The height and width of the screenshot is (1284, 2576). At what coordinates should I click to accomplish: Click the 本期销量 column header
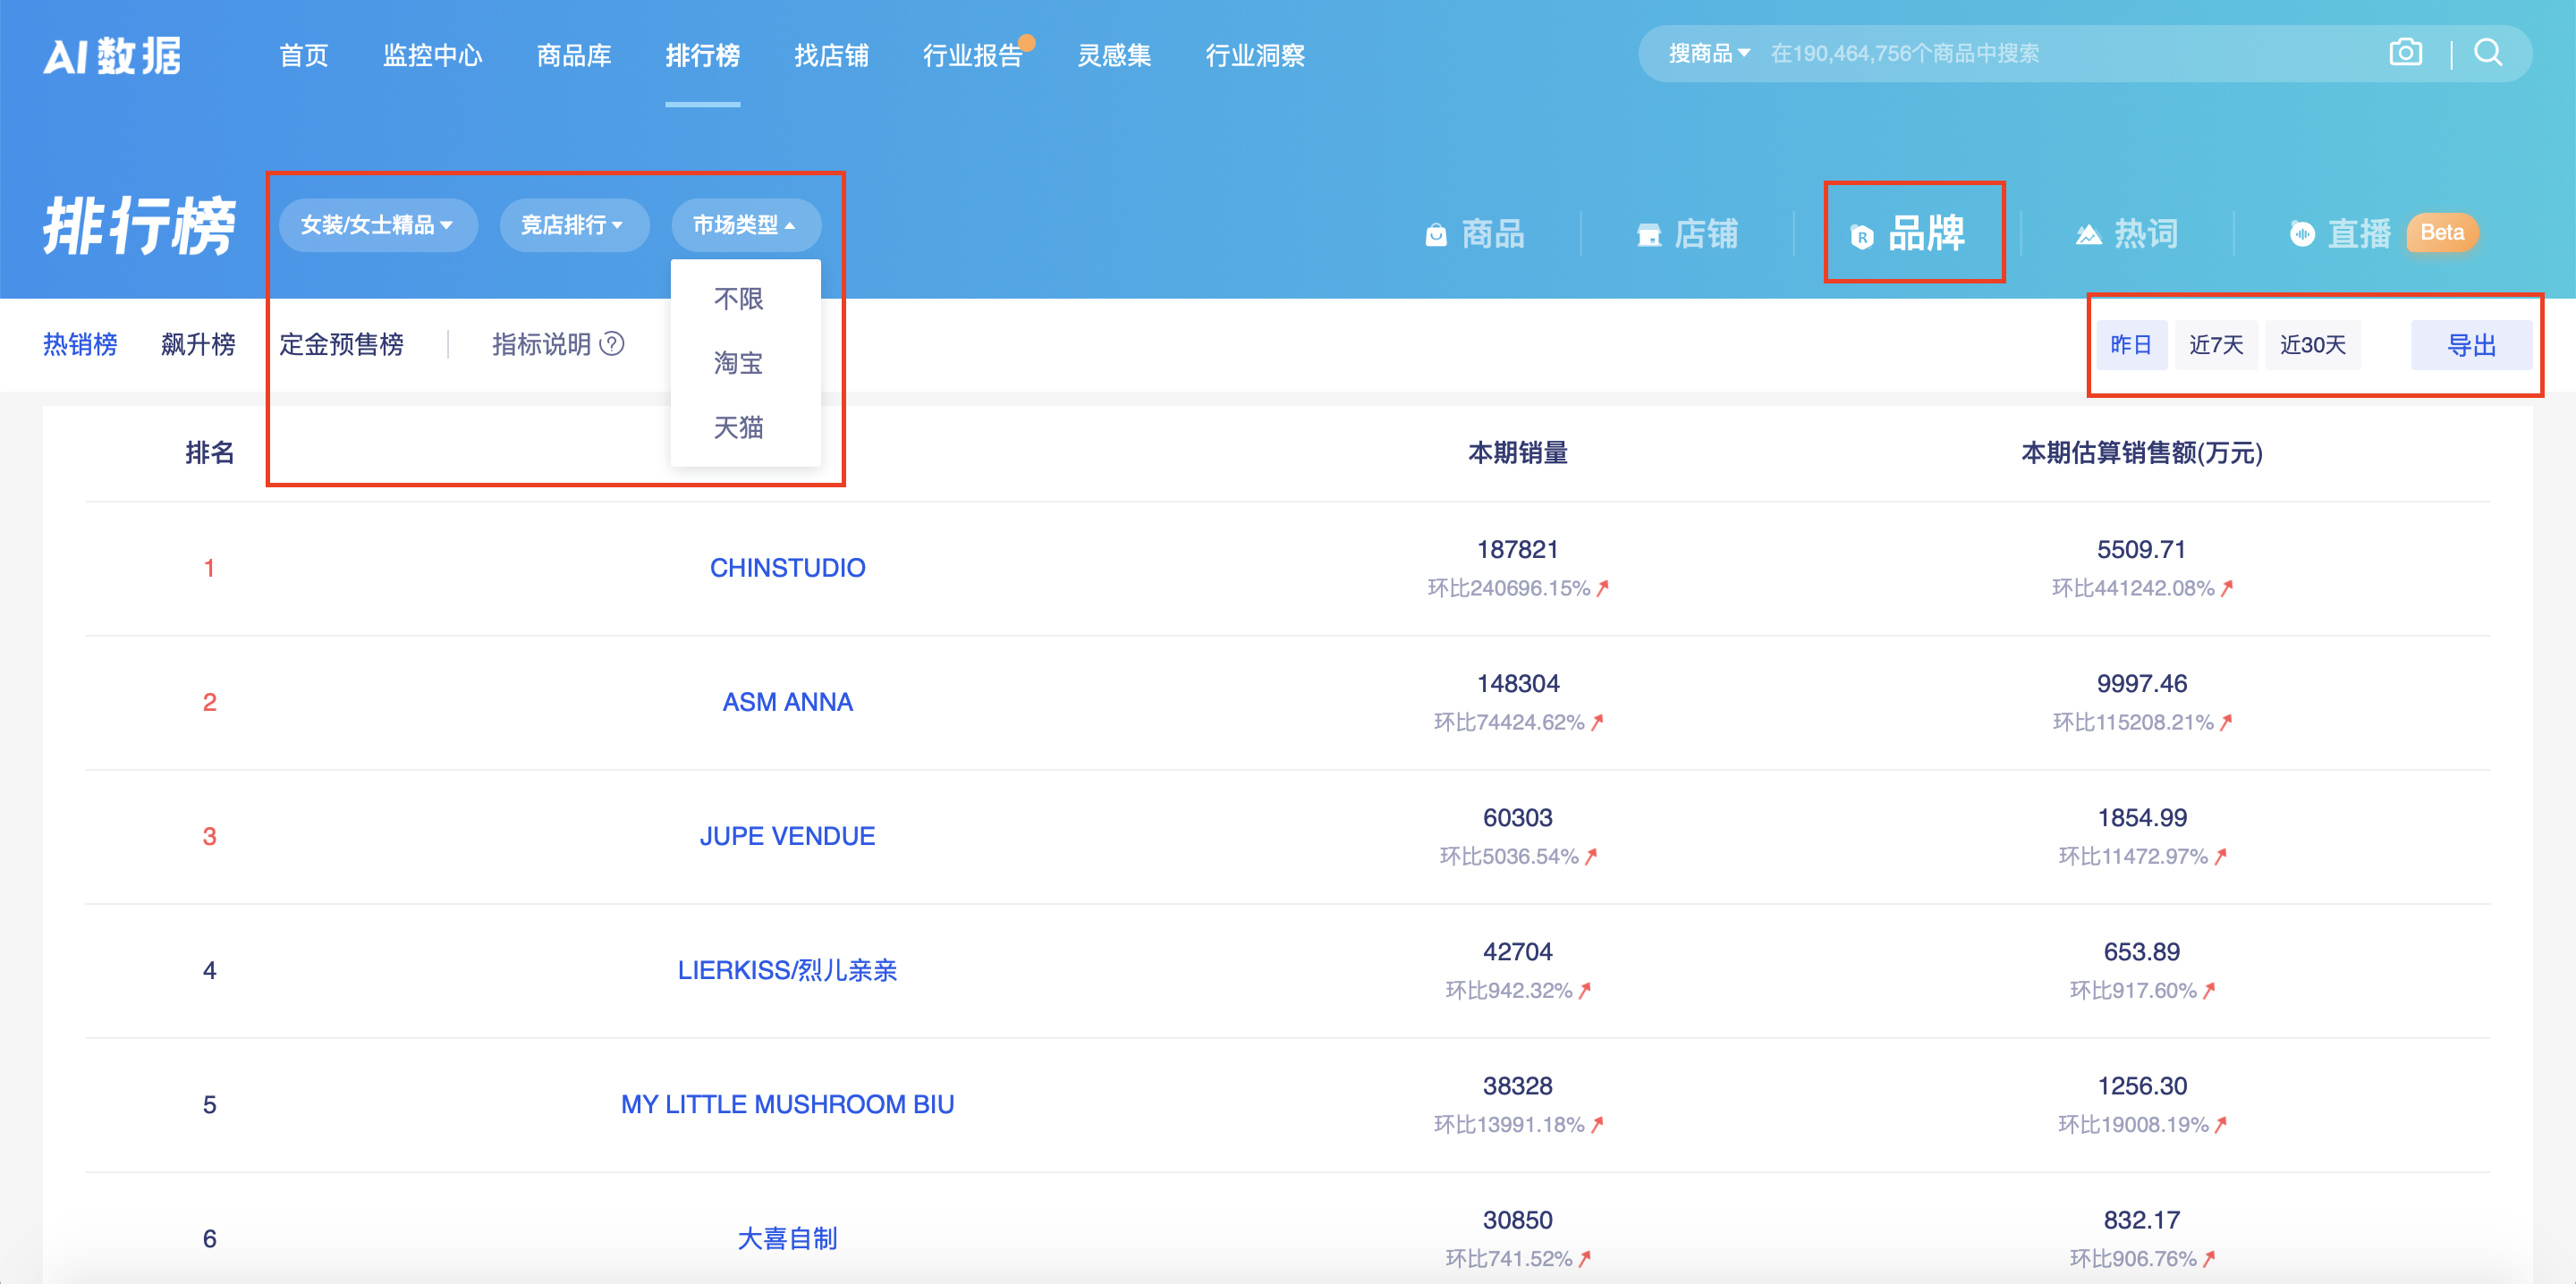coord(1517,453)
